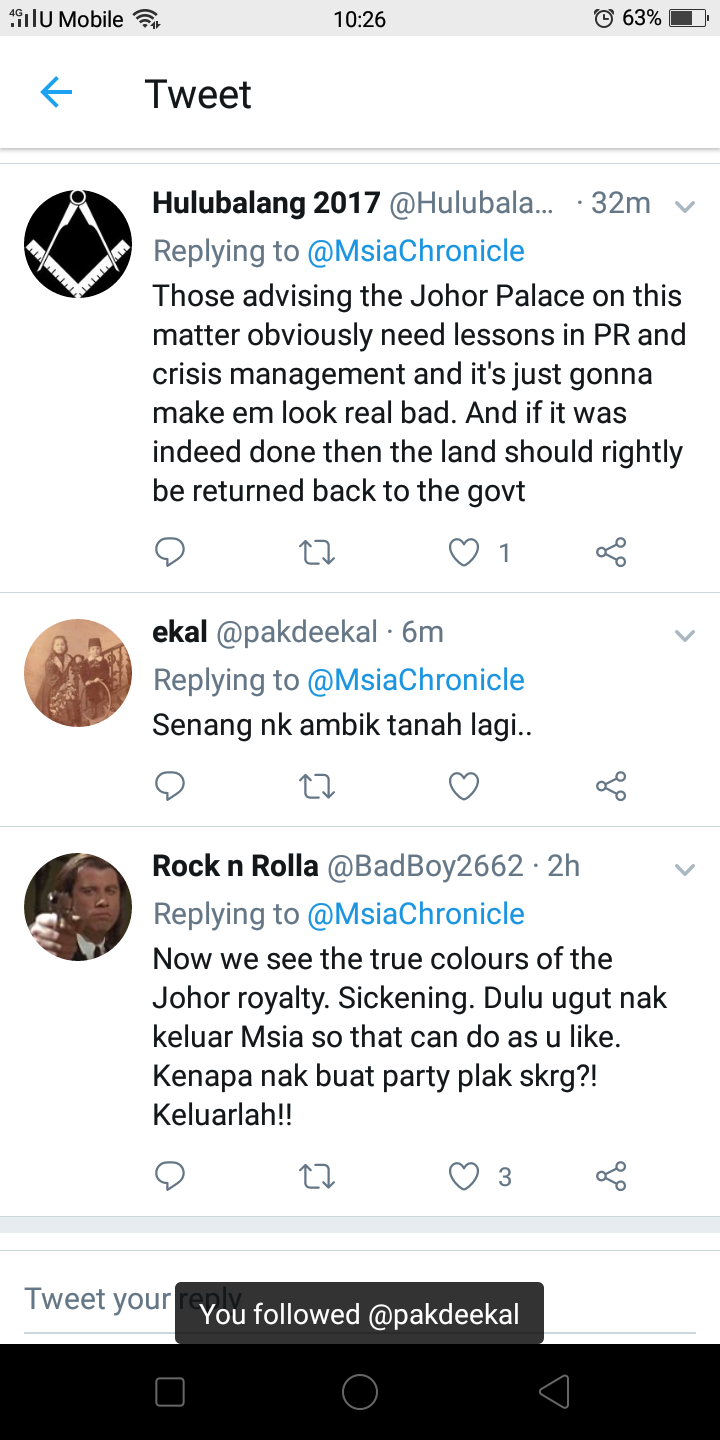This screenshot has height=1440, width=720.
Task: Open dropdown arrow on Rock n Rolla's tweet
Action: coord(685,870)
